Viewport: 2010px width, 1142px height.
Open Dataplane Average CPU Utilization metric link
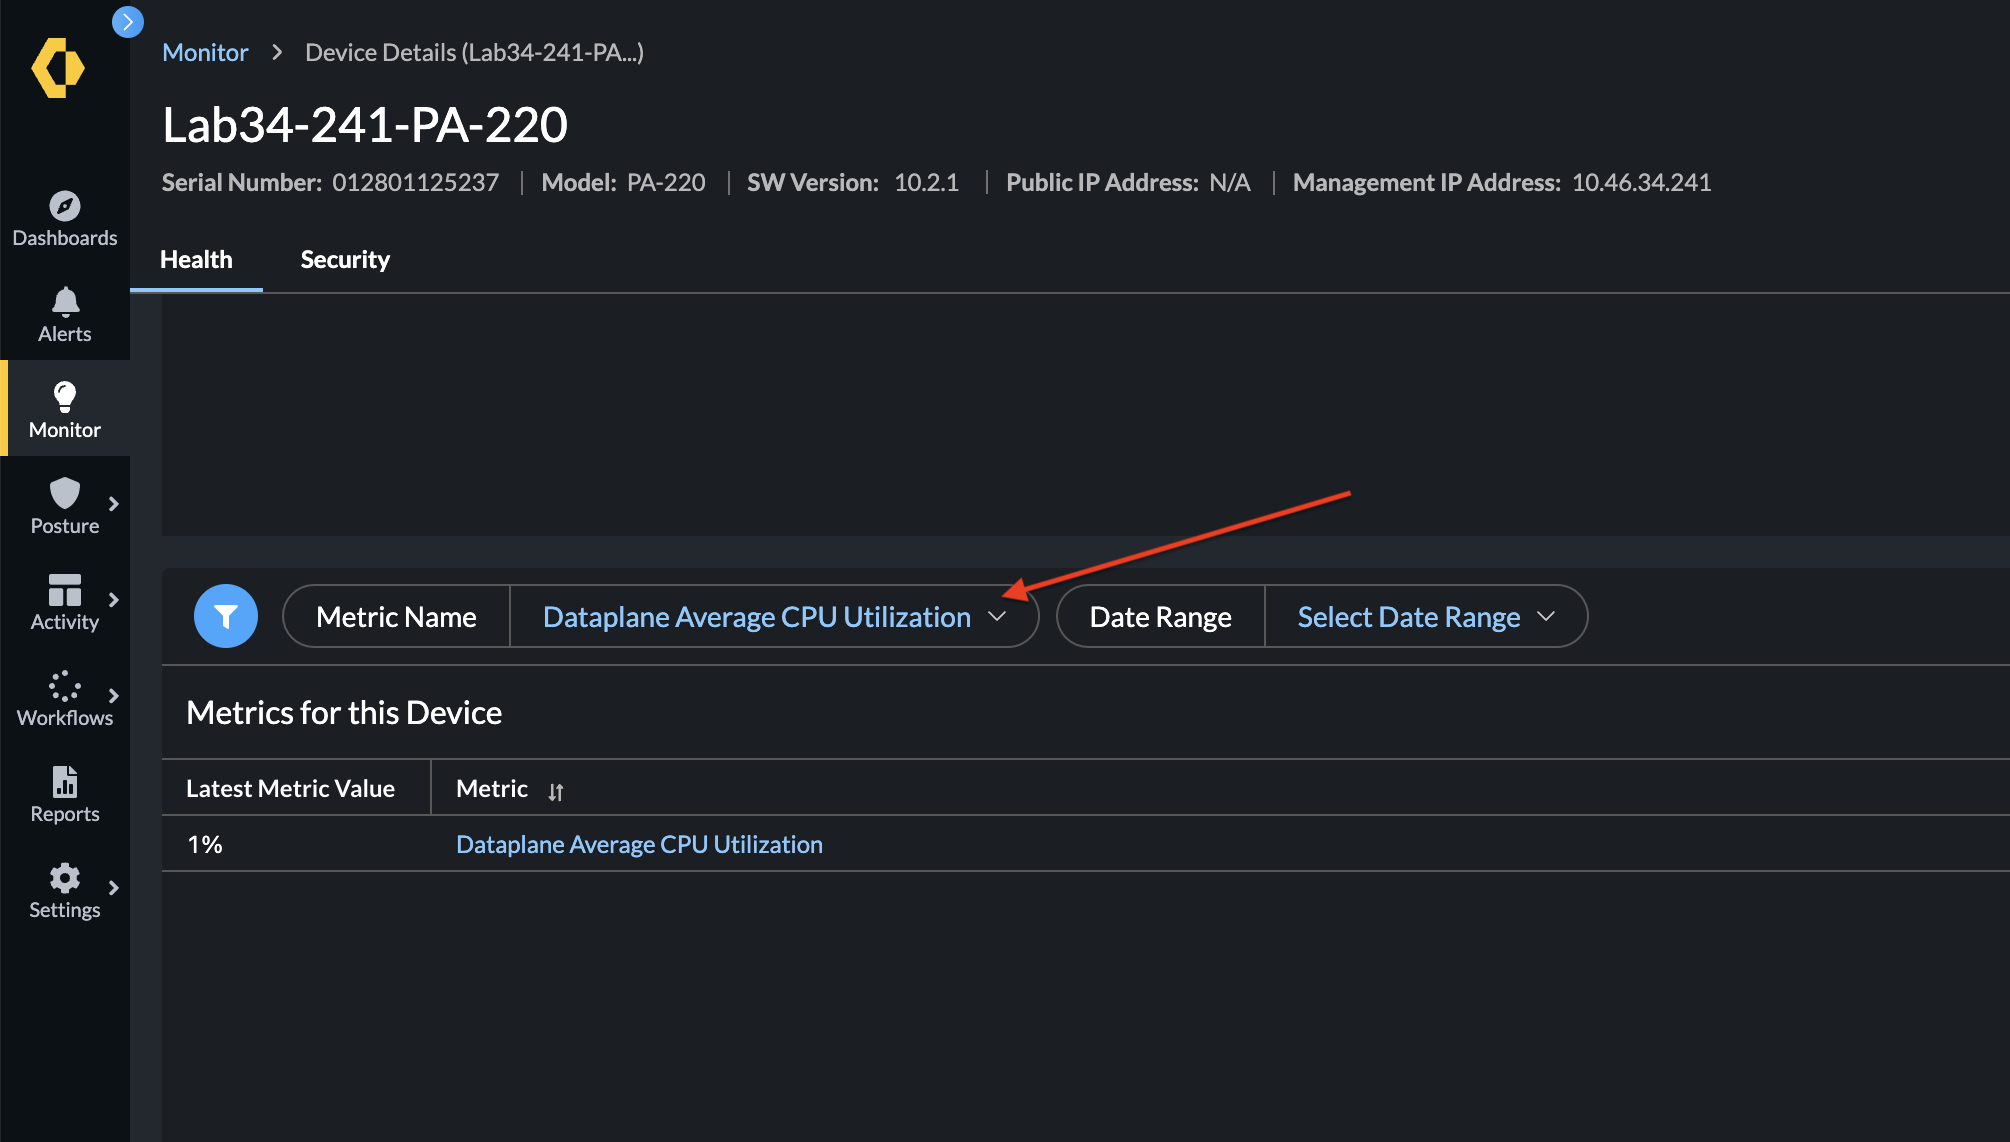pyautogui.click(x=639, y=845)
